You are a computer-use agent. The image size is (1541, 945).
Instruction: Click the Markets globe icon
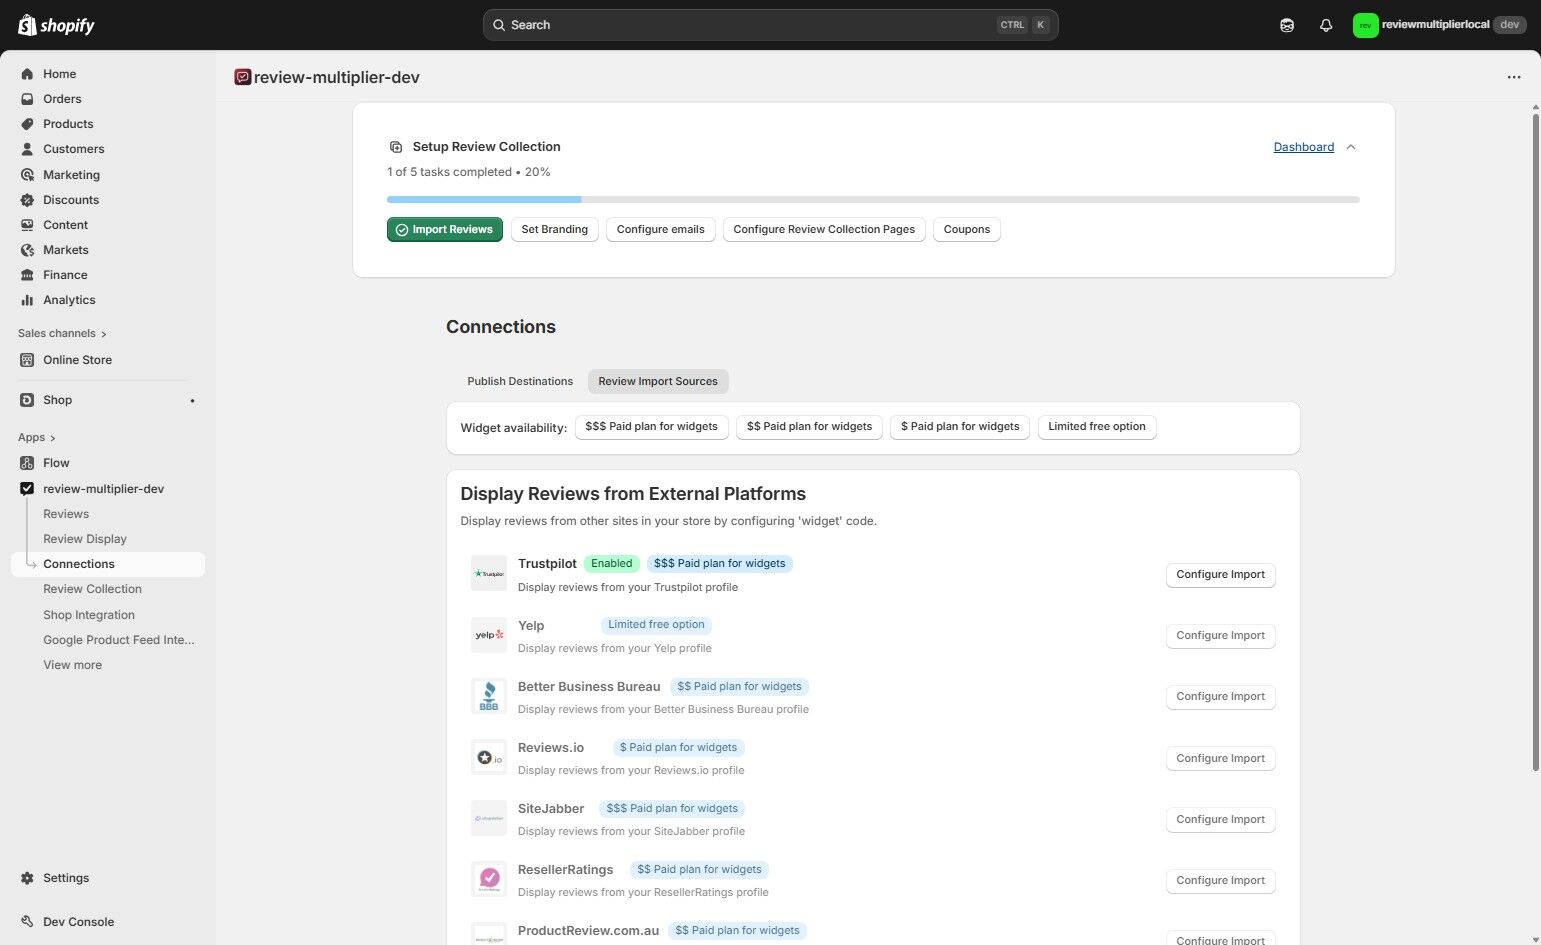click(27, 250)
